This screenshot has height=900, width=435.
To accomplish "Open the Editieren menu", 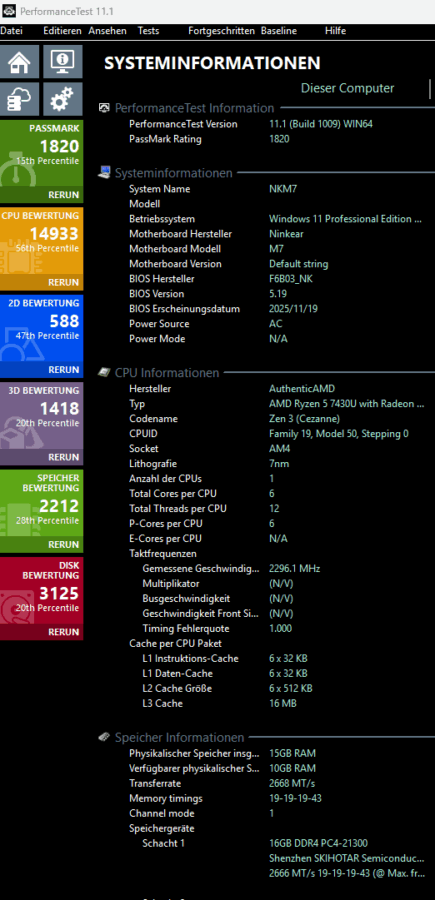I will click(x=62, y=31).
